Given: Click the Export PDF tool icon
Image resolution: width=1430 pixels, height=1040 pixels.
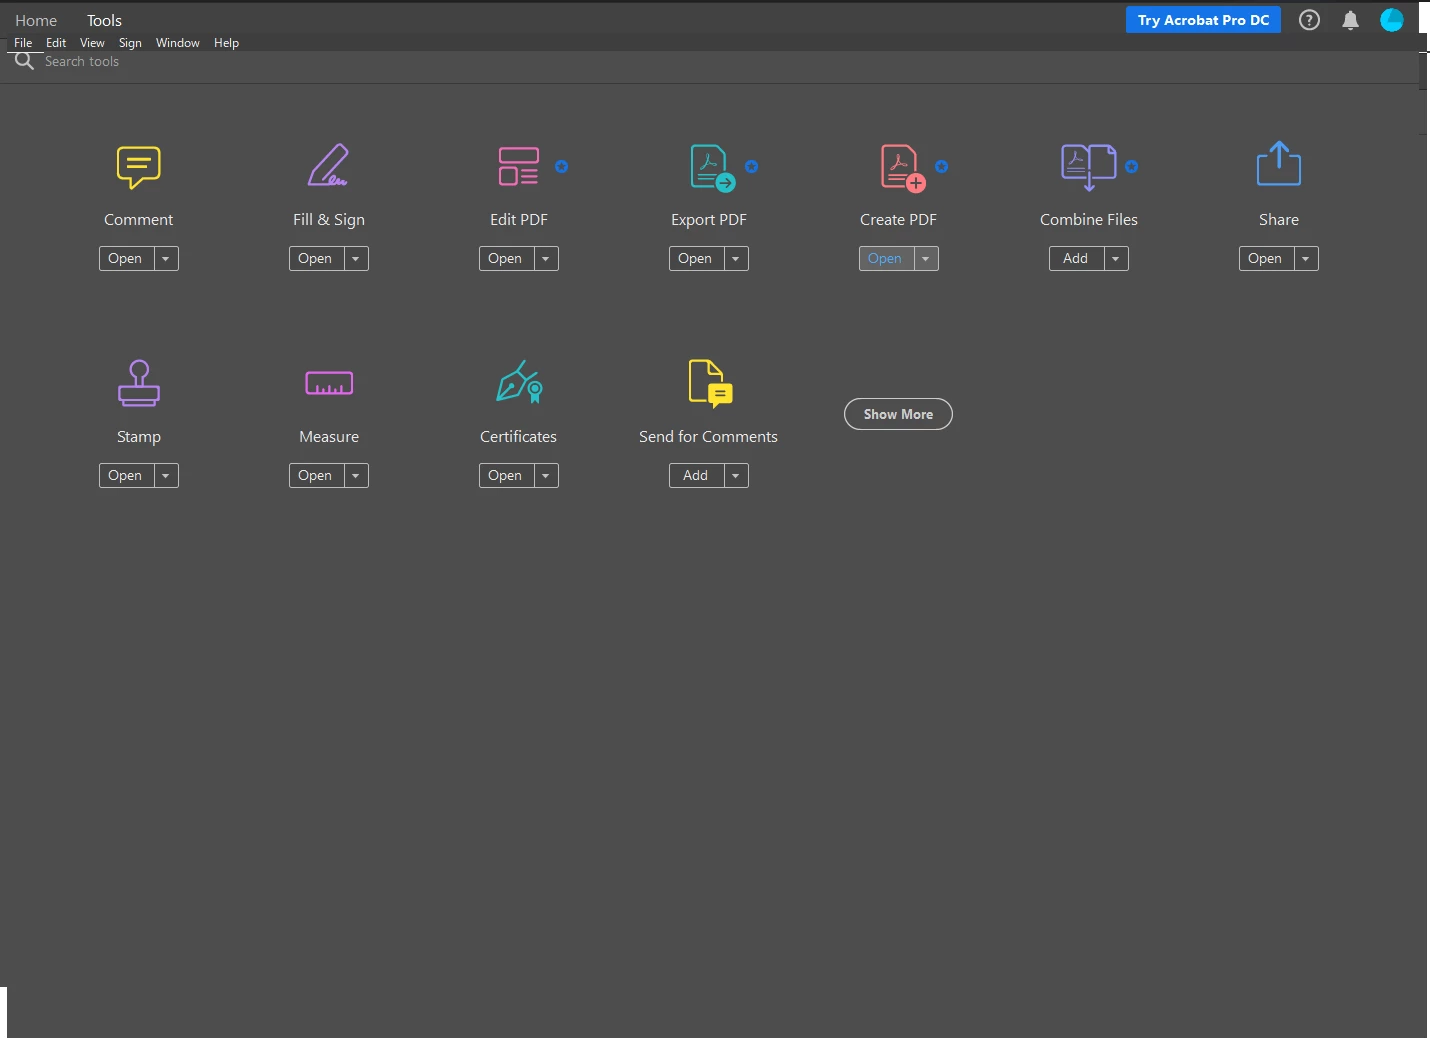Looking at the screenshot, I should (x=712, y=168).
